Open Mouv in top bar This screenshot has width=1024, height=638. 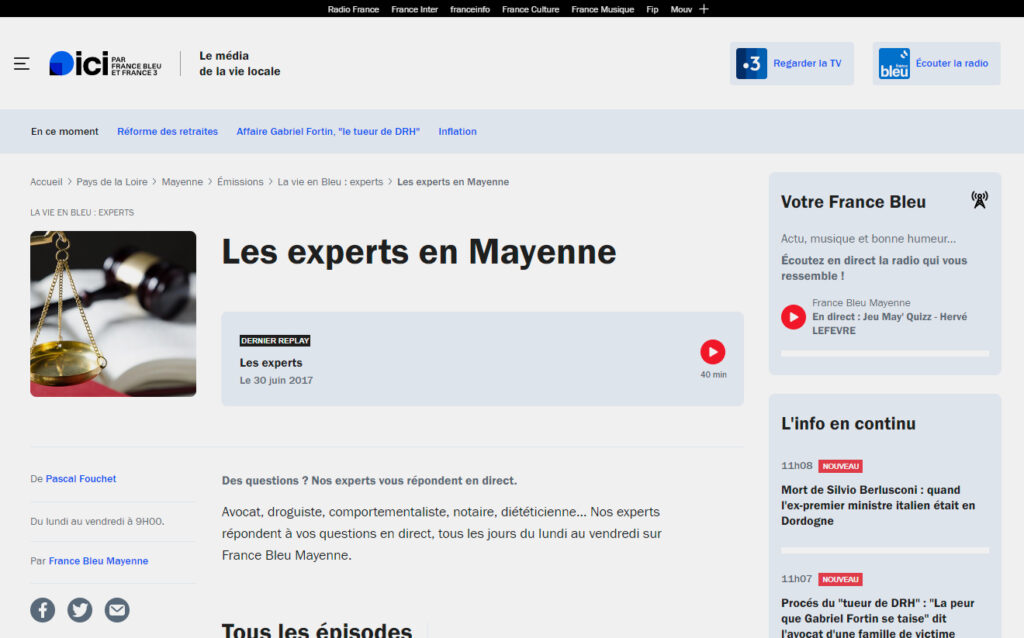681,9
